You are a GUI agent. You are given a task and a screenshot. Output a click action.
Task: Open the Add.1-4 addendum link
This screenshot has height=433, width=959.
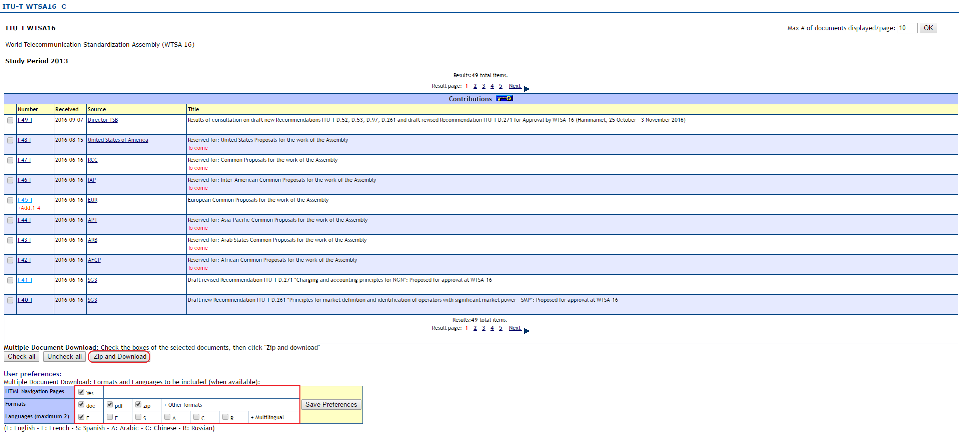pos(28,207)
